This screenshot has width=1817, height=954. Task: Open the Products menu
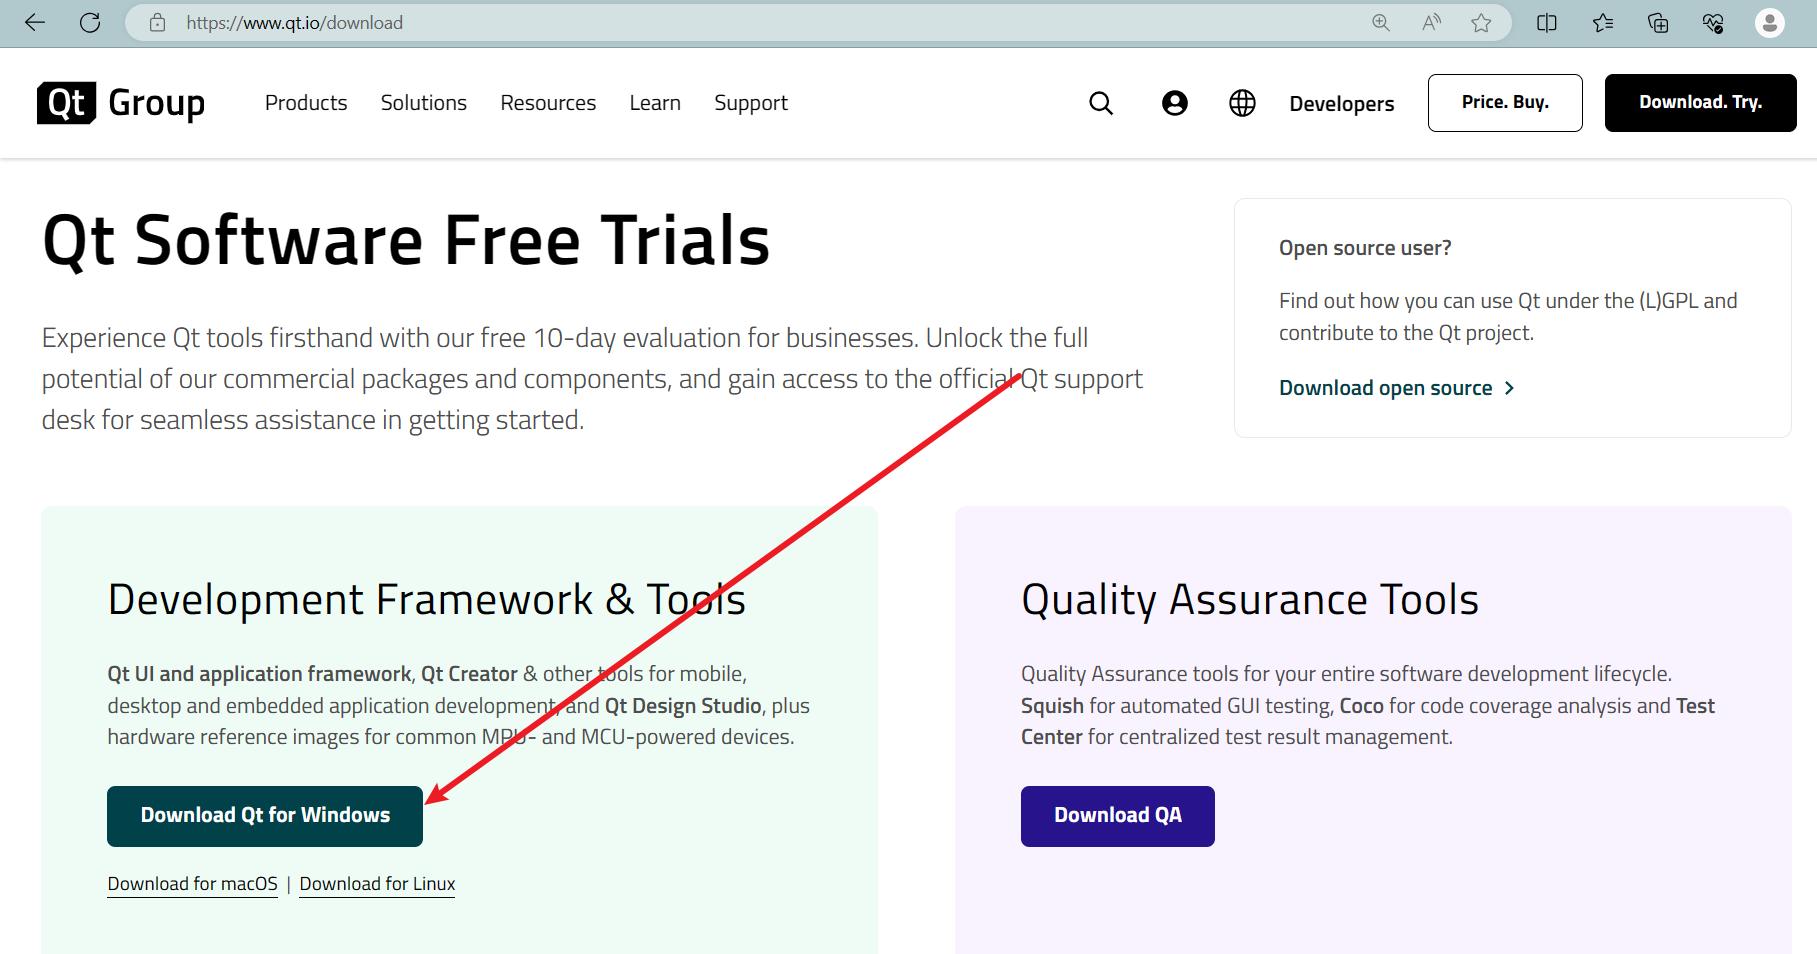pyautogui.click(x=306, y=103)
